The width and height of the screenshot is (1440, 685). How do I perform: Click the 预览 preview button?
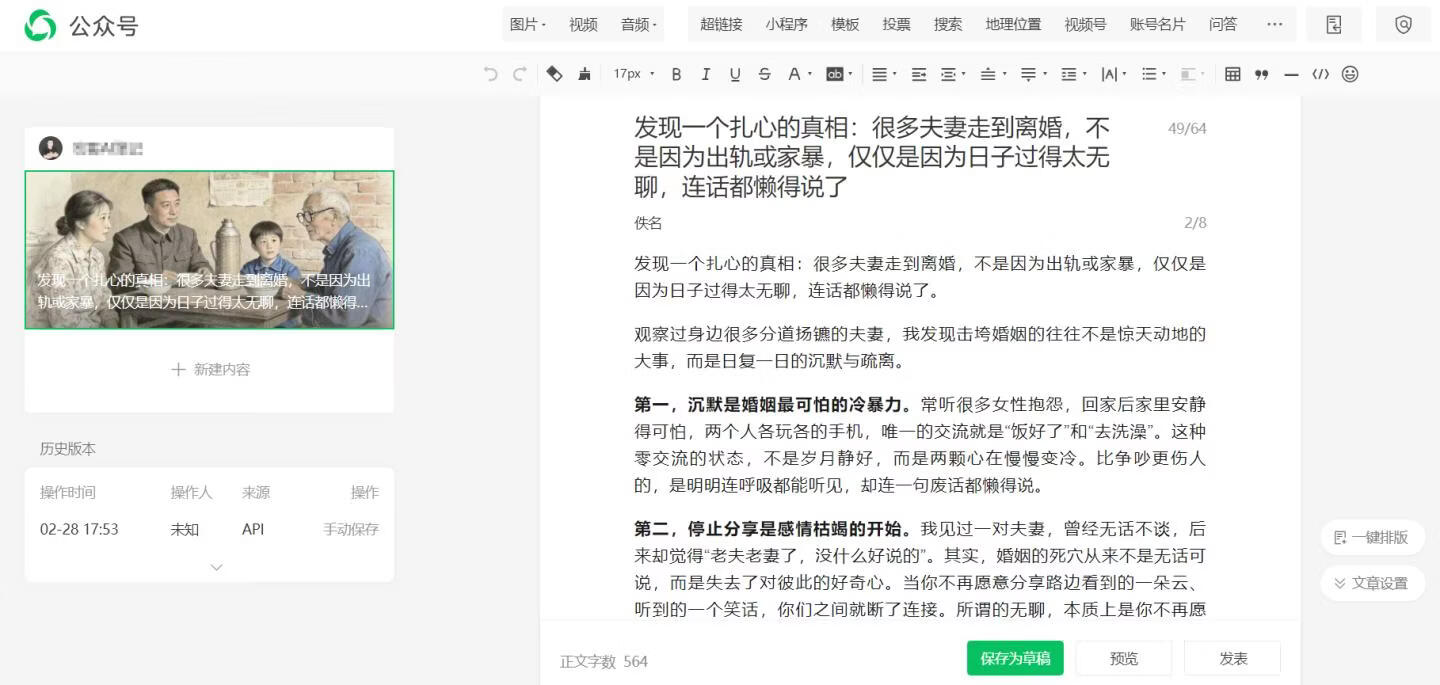[1124, 658]
